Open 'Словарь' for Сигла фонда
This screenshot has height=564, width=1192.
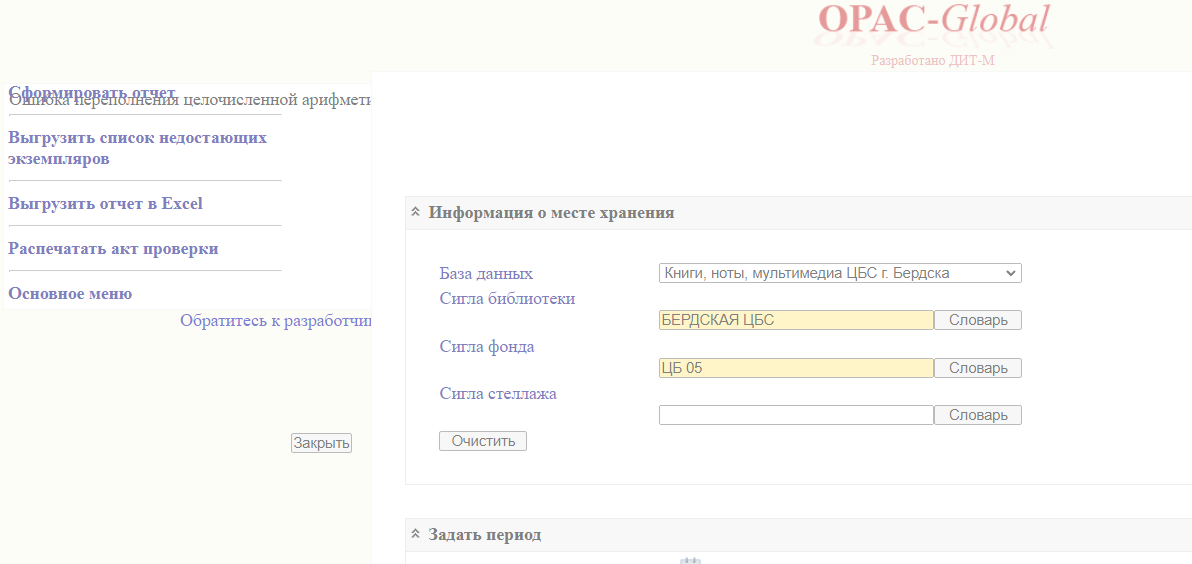click(x=977, y=368)
